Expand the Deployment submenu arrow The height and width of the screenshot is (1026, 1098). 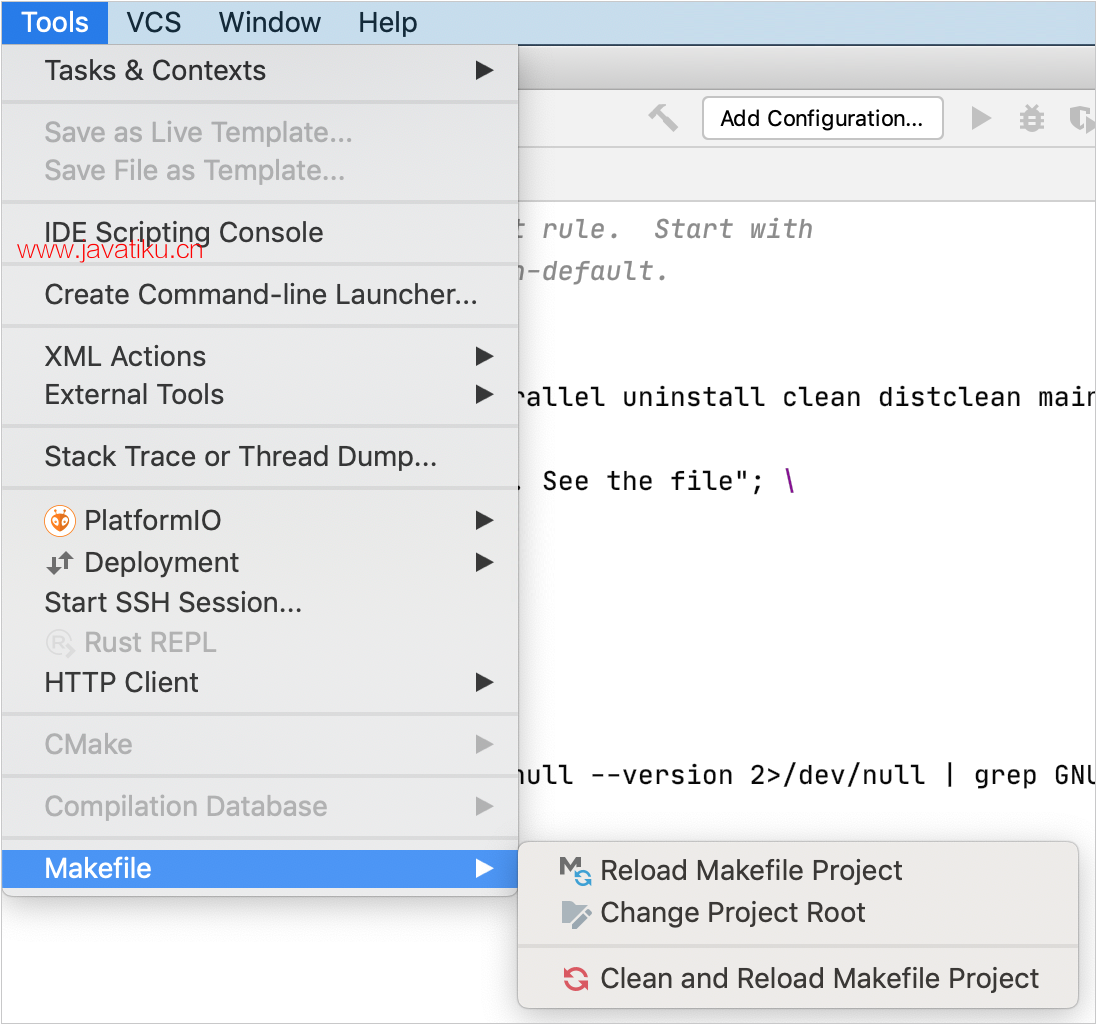[485, 562]
